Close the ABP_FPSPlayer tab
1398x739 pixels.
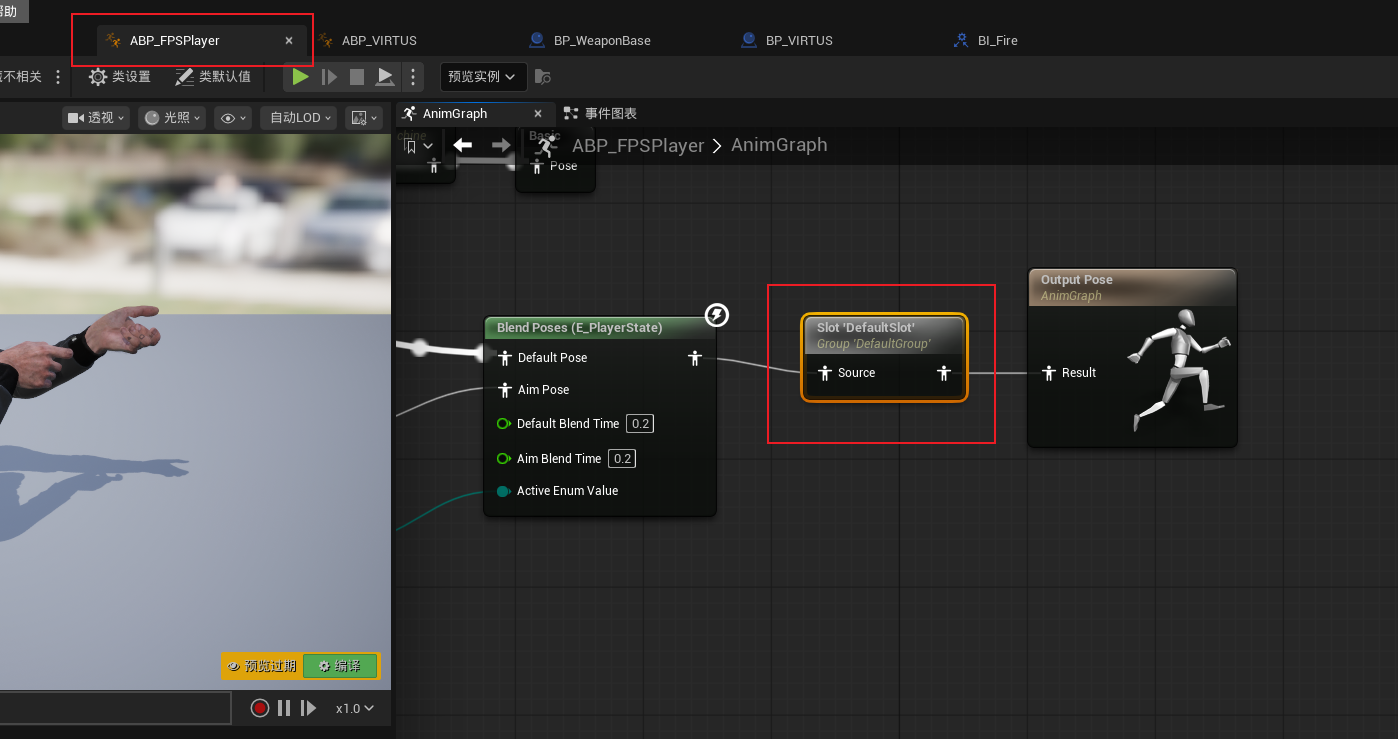click(x=289, y=41)
